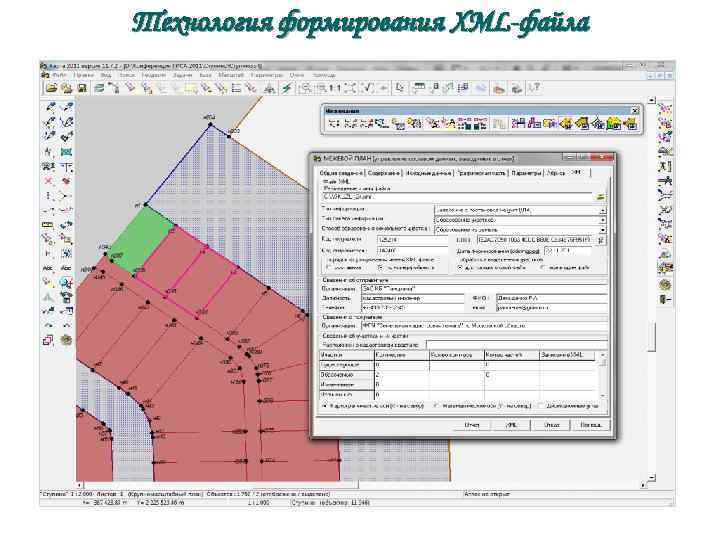Click the Должность input field
This screenshot has height=540, width=720.
(412, 298)
